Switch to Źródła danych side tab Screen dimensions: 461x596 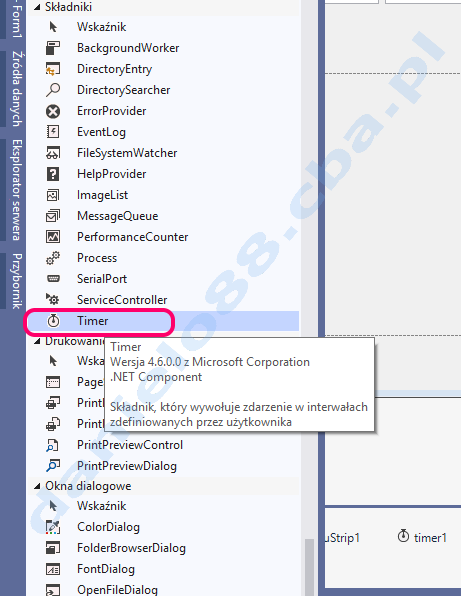pos(17,89)
